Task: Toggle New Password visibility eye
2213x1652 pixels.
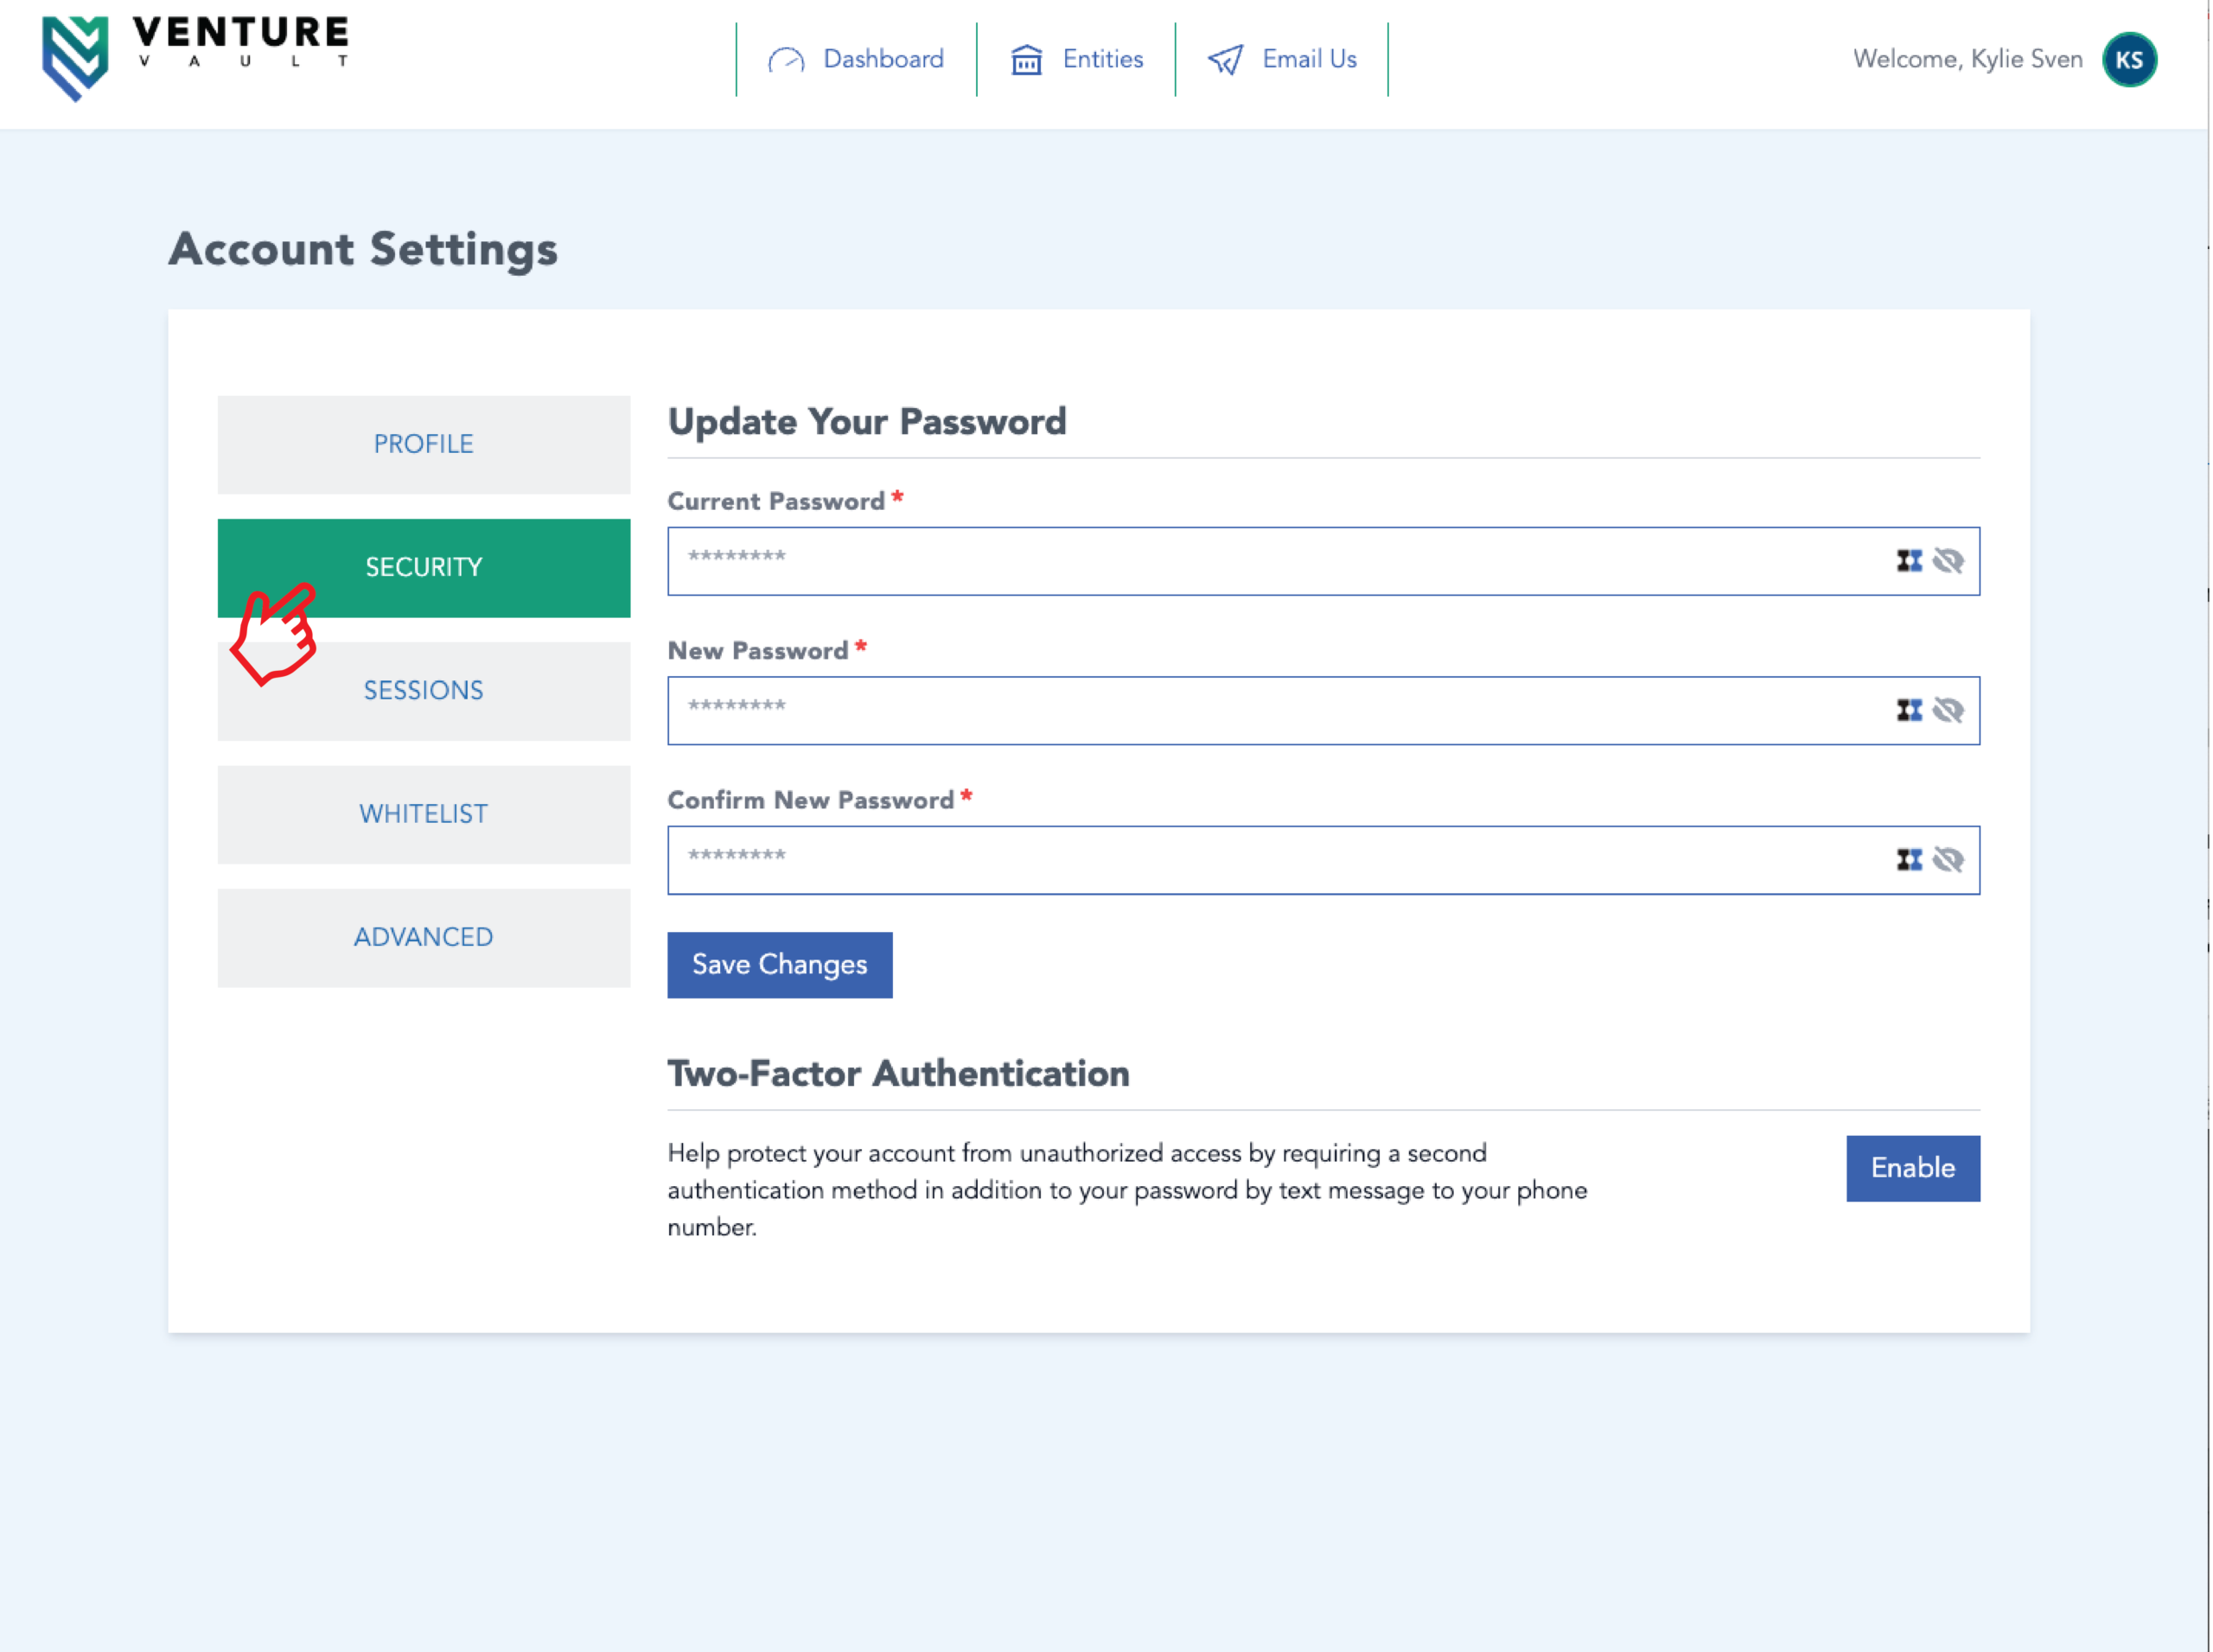Action: click(x=1948, y=711)
